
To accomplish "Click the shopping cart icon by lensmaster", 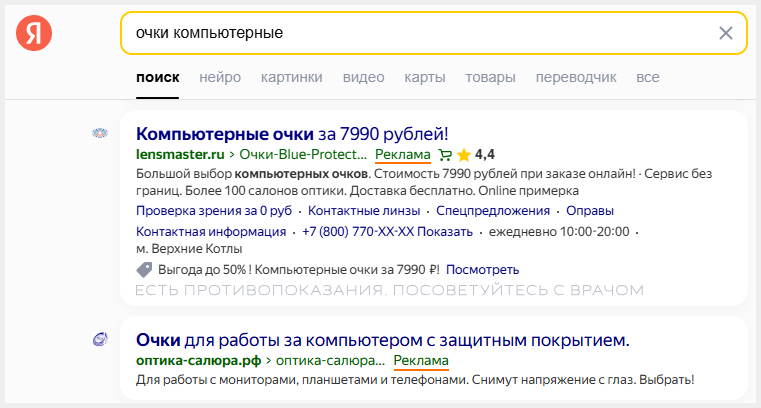I will (445, 155).
